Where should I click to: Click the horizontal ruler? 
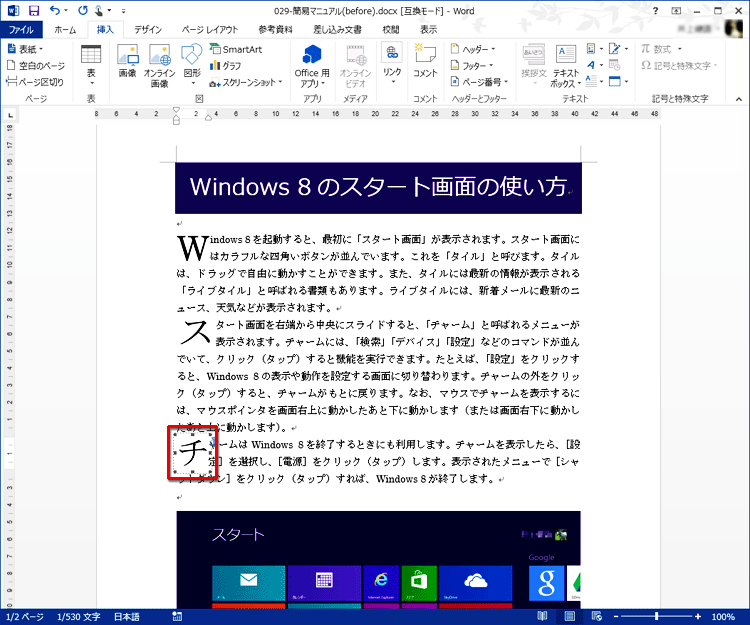tap(378, 114)
